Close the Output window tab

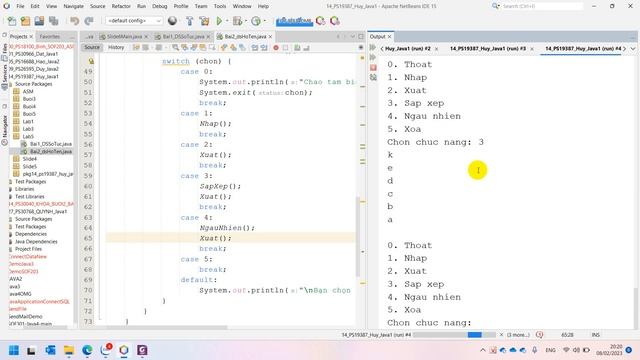point(389,37)
